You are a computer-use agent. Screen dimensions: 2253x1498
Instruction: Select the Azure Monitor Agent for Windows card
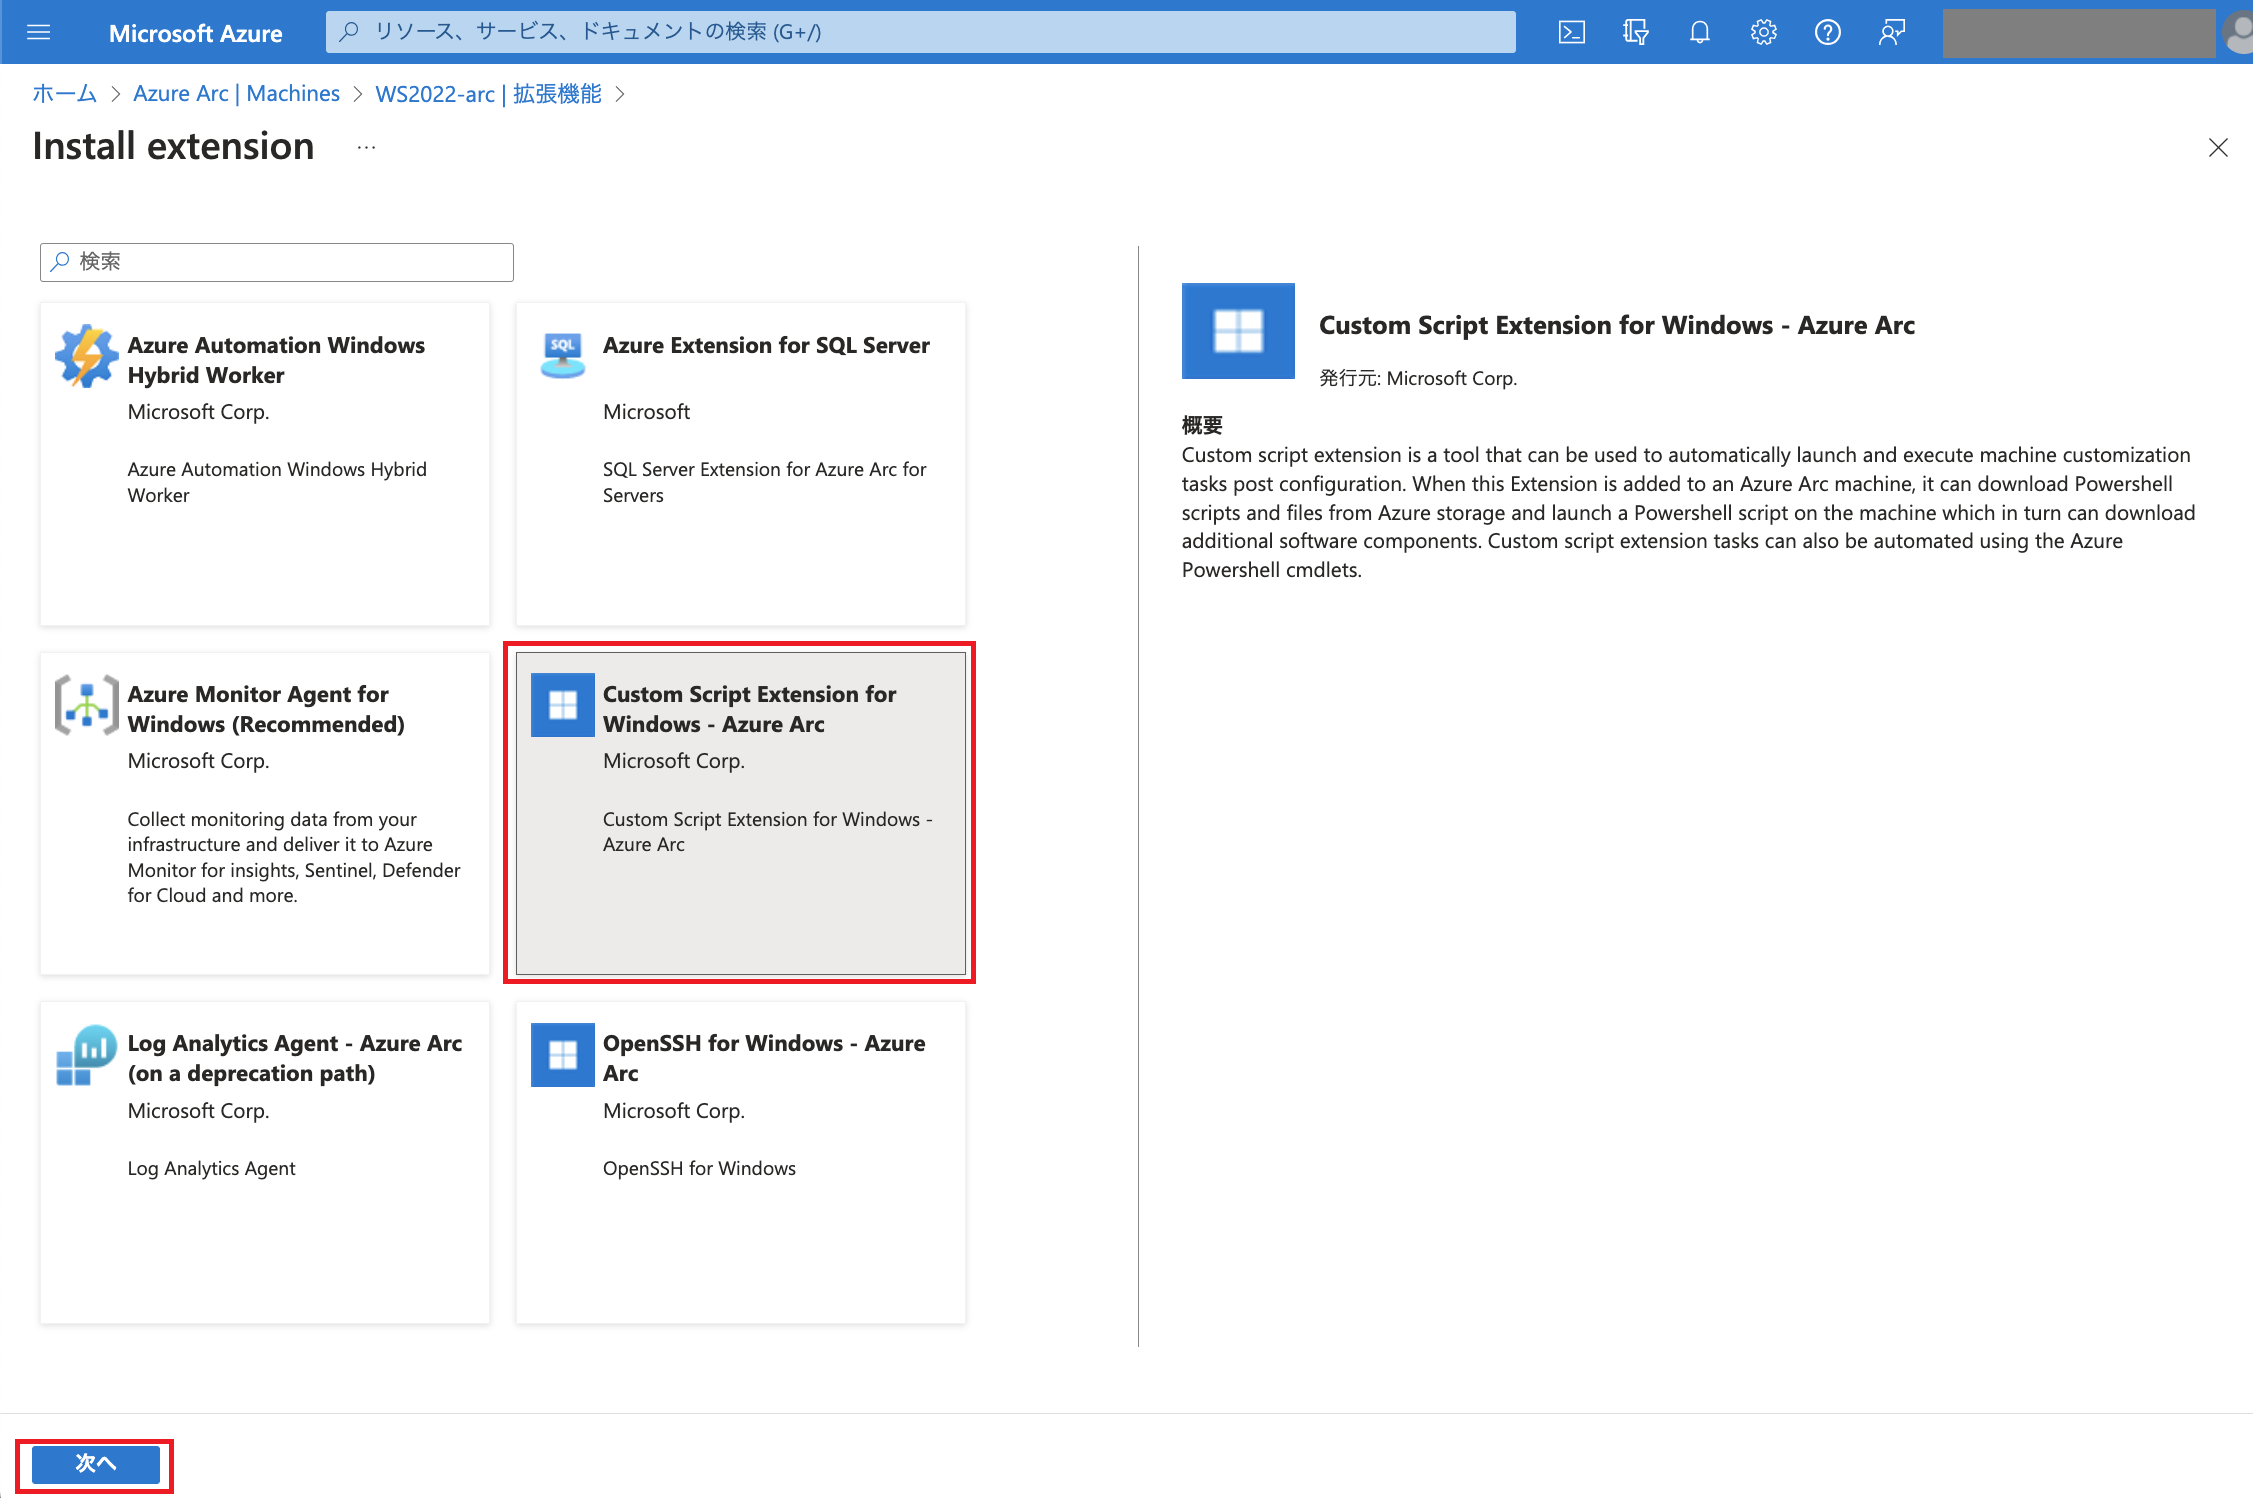[x=265, y=813]
